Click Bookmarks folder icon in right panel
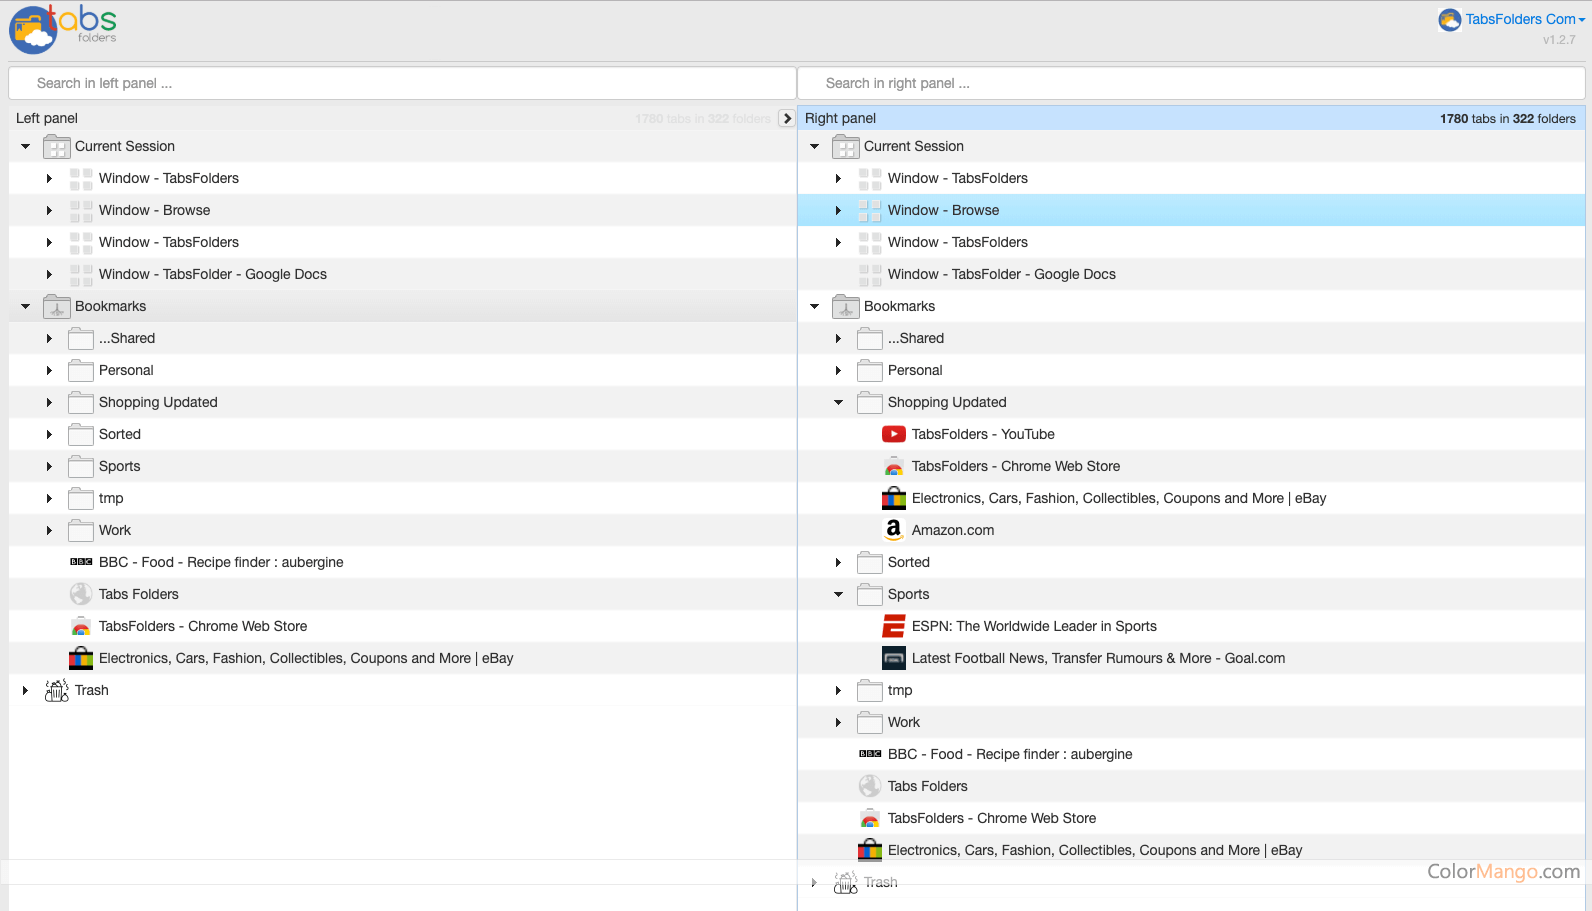 tap(846, 306)
